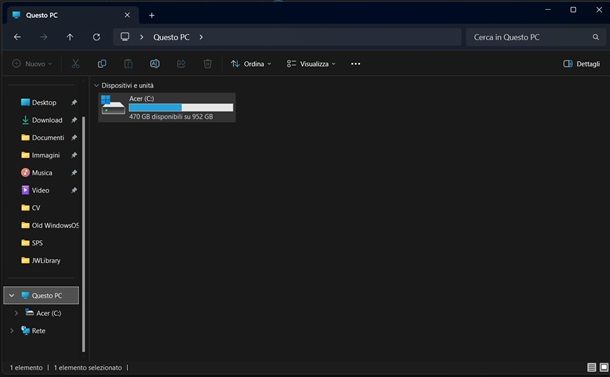Select Rete in the sidebar
The image size is (610, 377).
pyautogui.click(x=39, y=331)
